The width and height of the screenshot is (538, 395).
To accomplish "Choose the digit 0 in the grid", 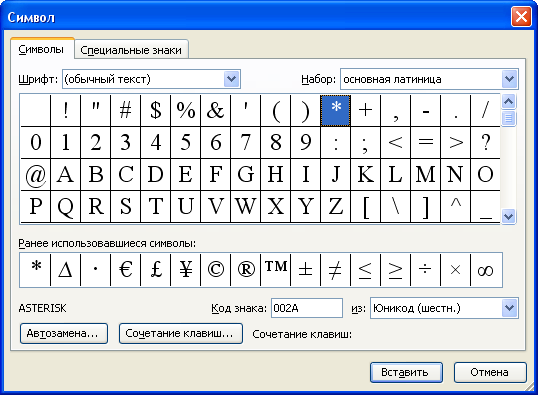I will click(36, 142).
